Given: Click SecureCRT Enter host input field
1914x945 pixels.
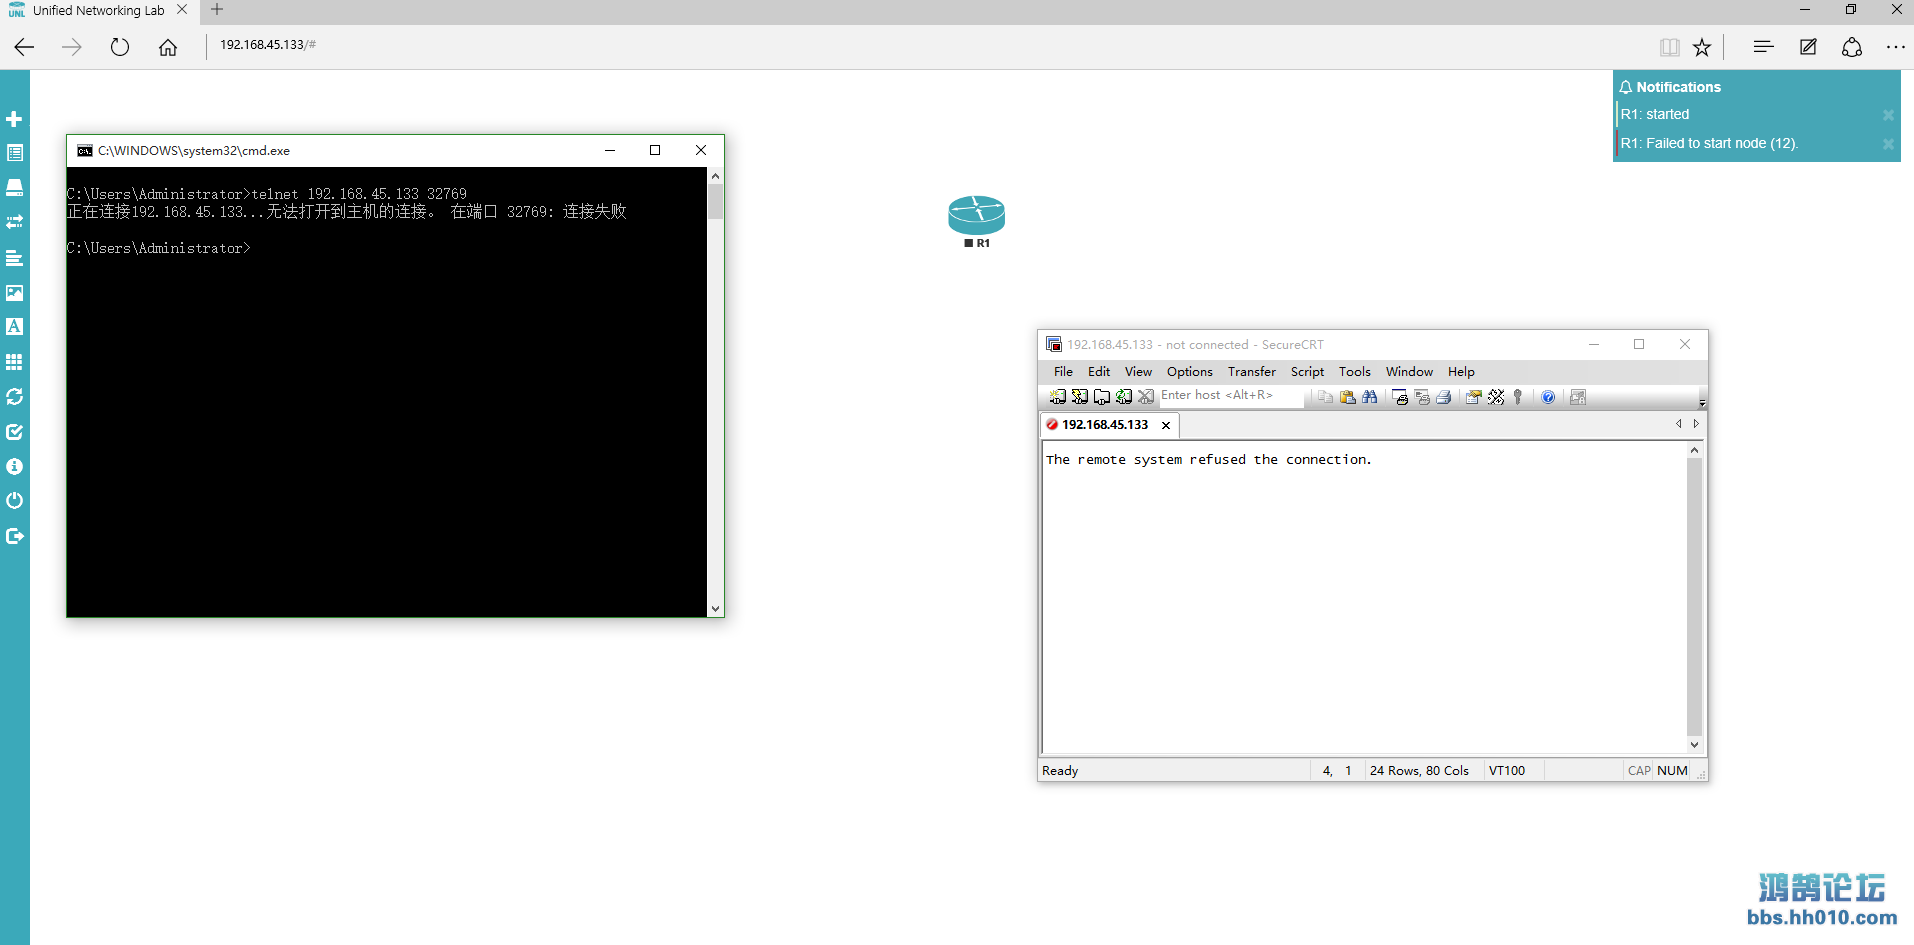Looking at the screenshot, I should [1231, 396].
